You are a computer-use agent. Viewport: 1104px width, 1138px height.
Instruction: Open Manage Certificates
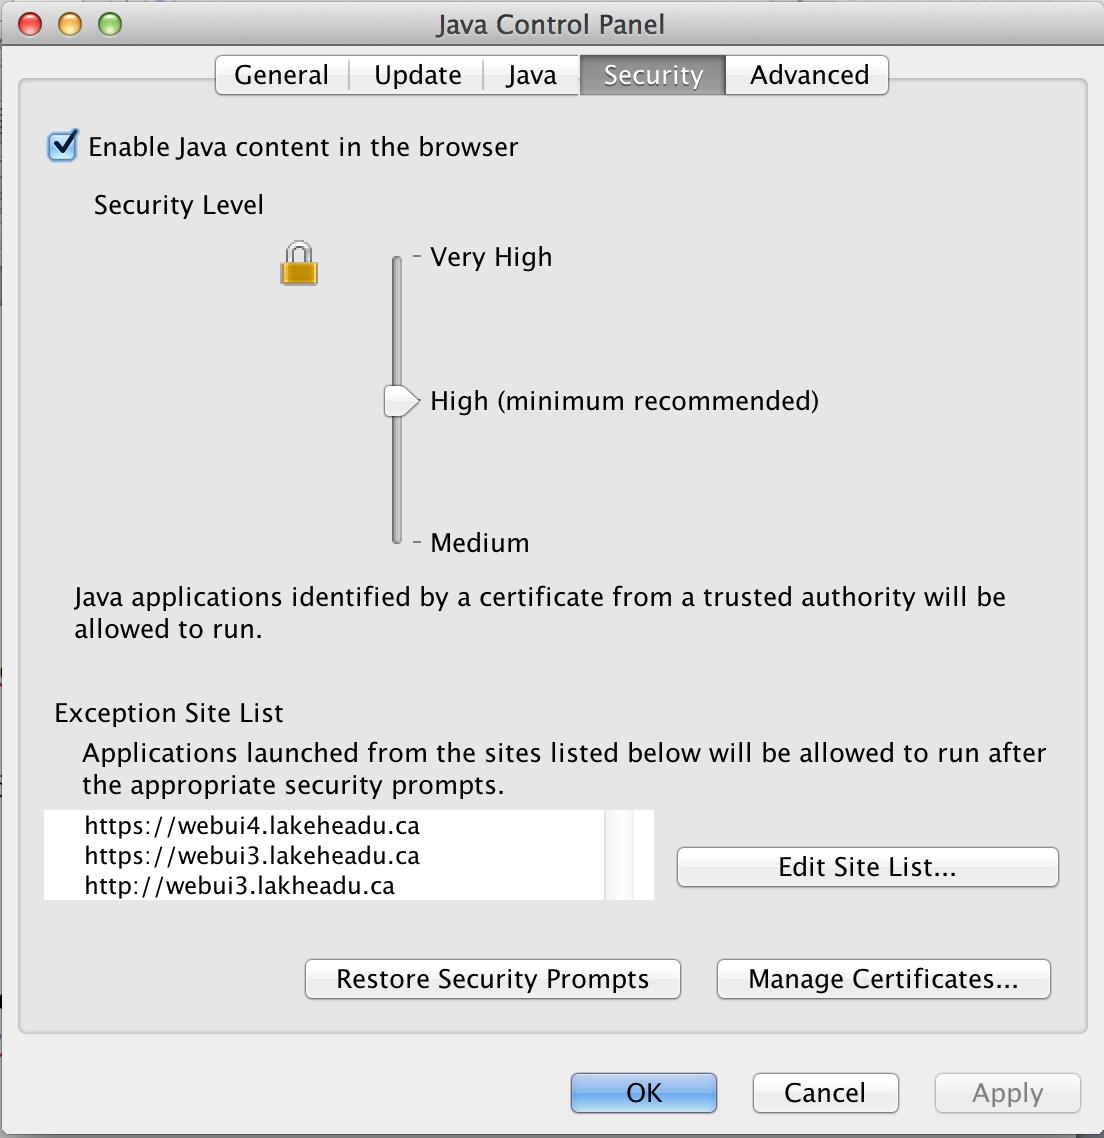883,979
